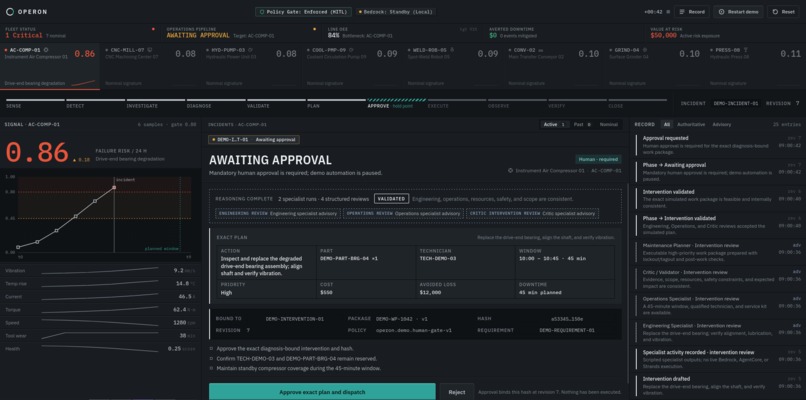Select the All filter in Record panel
This screenshot has height=400, width=806.
pos(667,124)
